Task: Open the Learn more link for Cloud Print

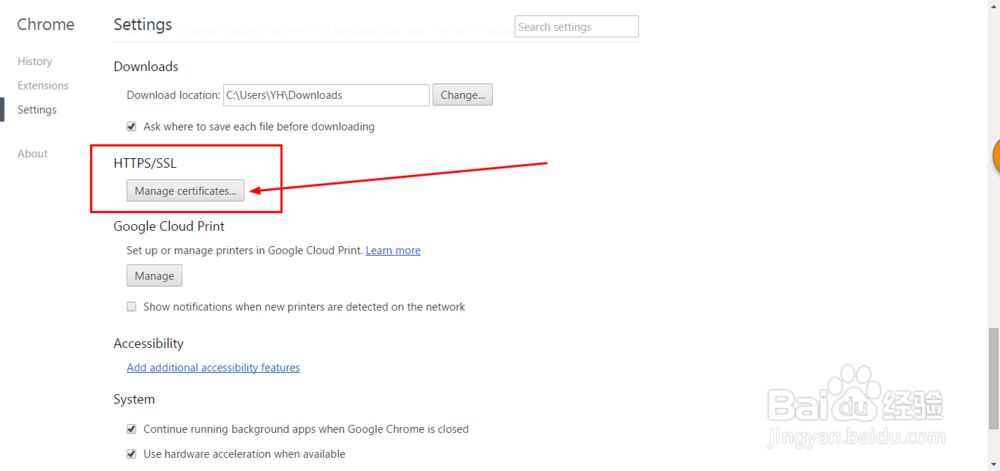Action: 393,250
